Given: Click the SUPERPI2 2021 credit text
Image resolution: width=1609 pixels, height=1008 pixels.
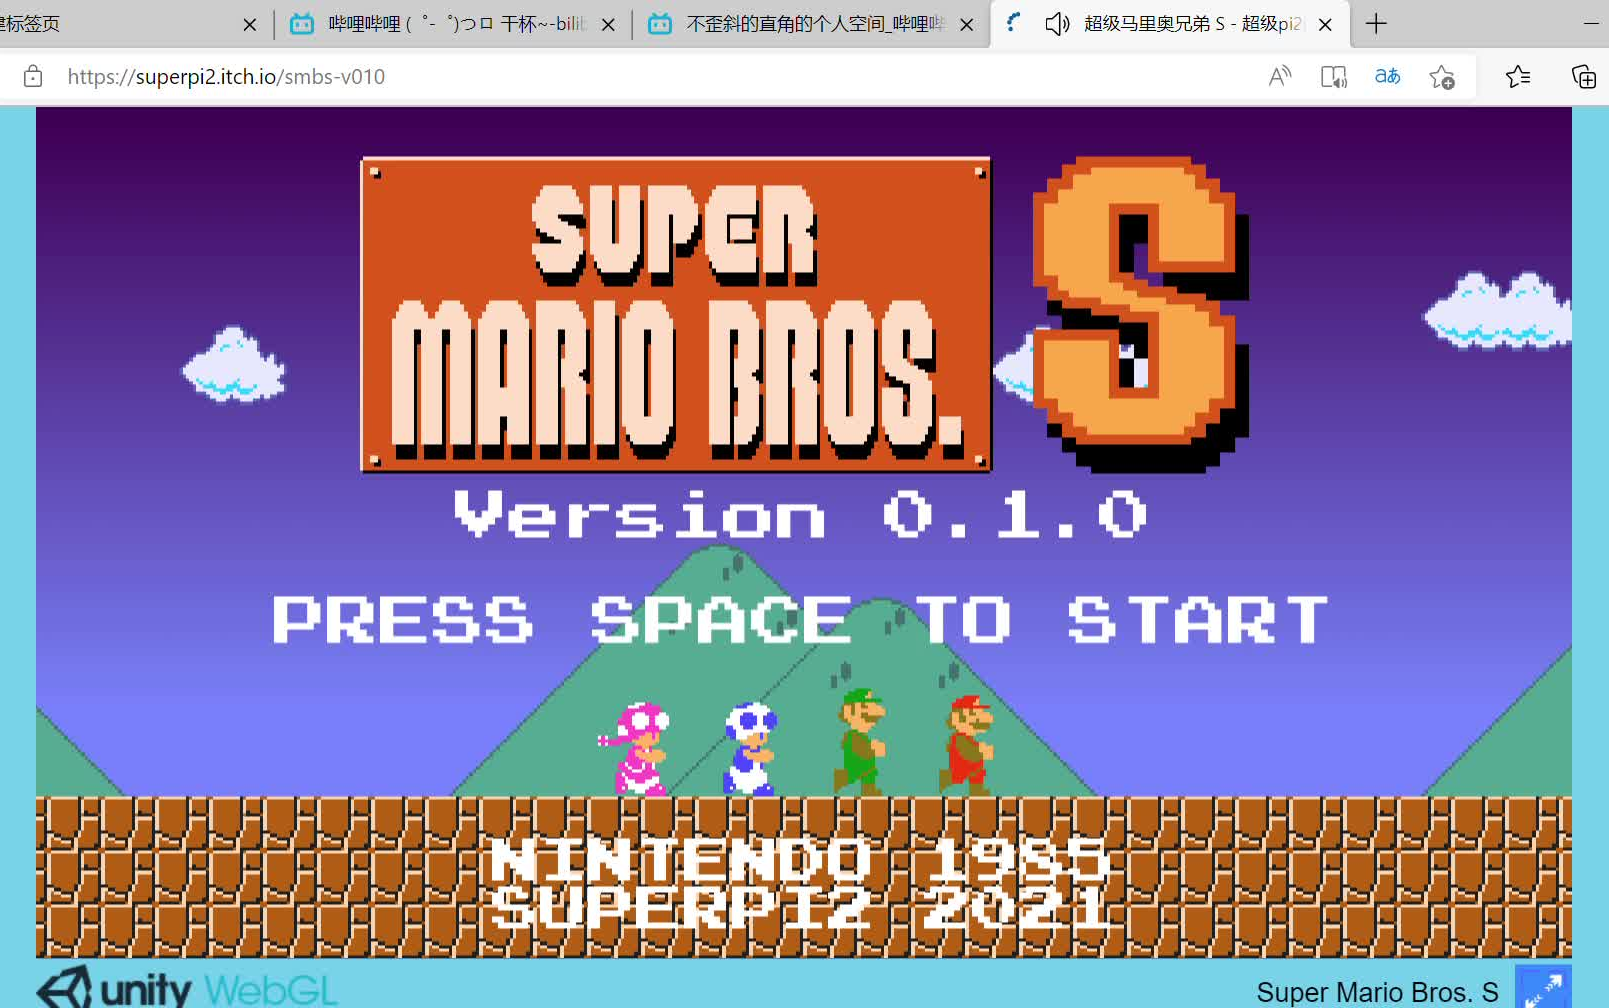Looking at the screenshot, I should (800, 908).
